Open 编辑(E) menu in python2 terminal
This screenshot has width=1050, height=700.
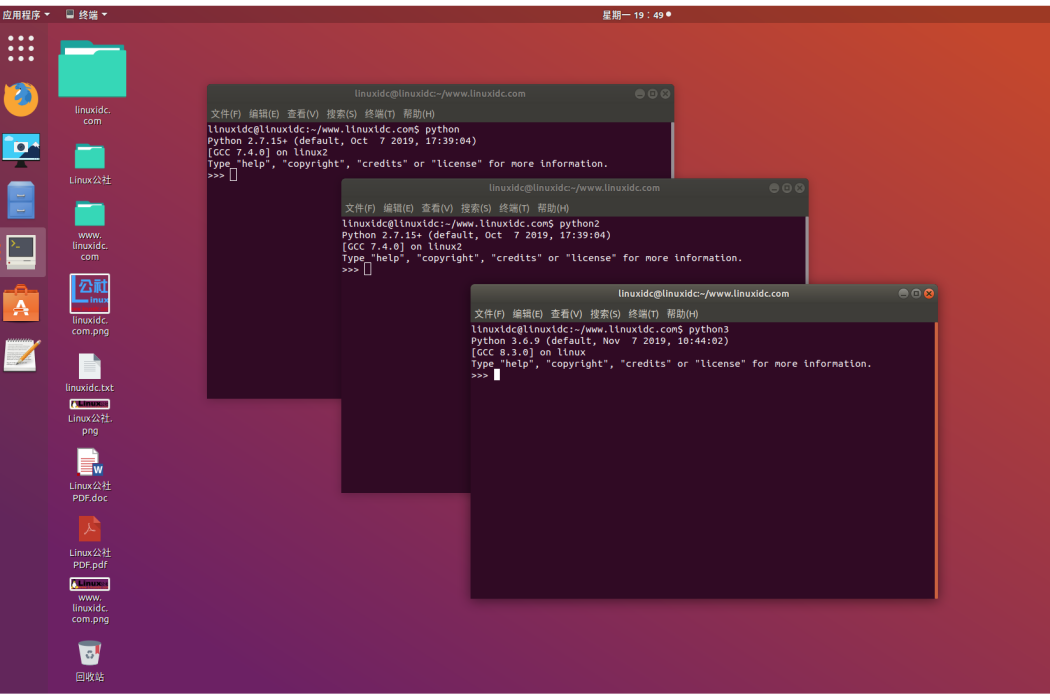pyautogui.click(x=398, y=208)
